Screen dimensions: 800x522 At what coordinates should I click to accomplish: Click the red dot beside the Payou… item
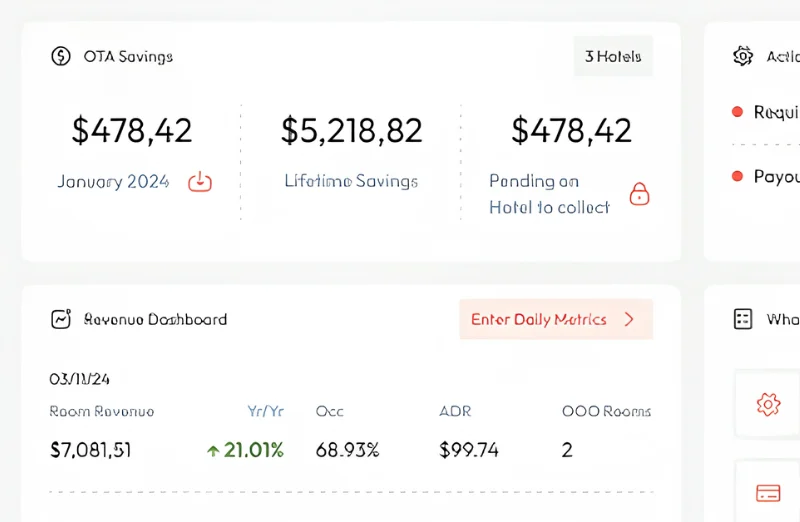point(737,176)
